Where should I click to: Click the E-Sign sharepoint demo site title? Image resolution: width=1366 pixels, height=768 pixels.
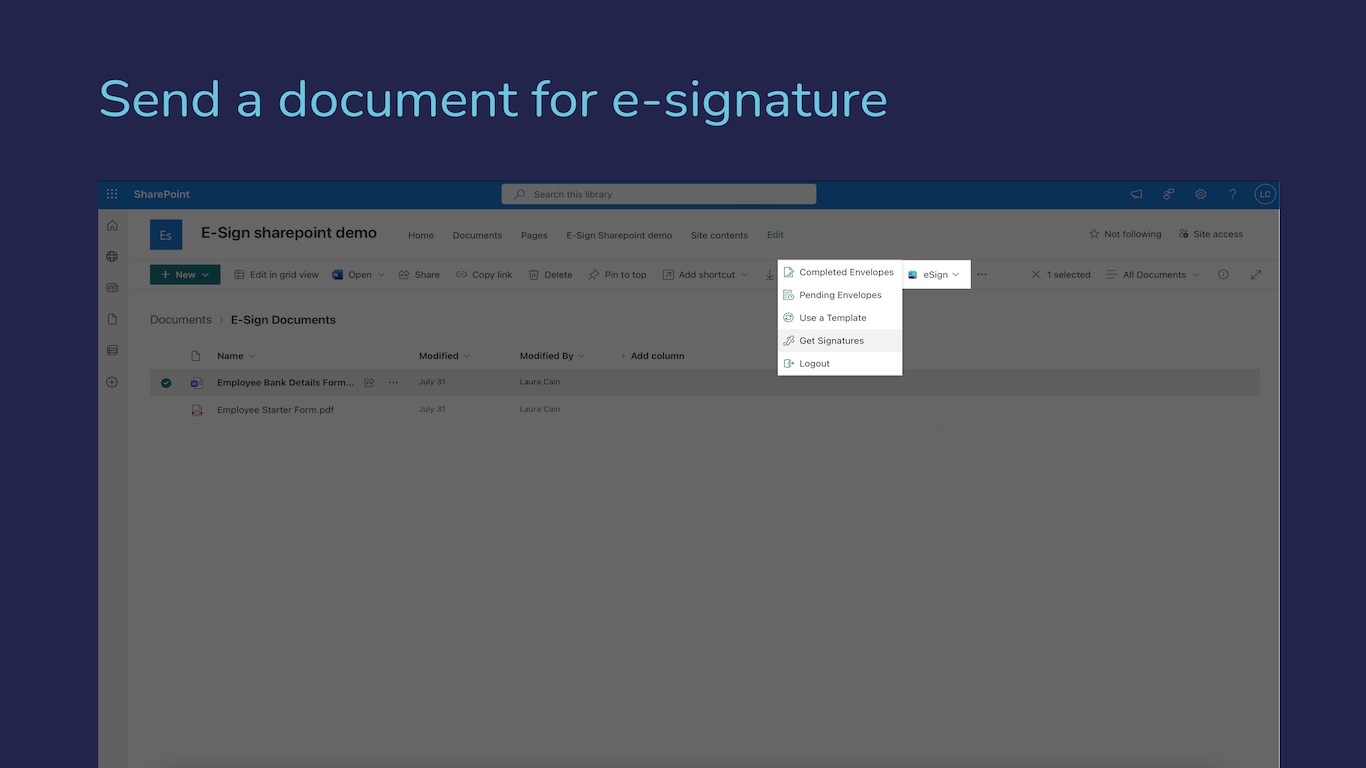pos(289,233)
